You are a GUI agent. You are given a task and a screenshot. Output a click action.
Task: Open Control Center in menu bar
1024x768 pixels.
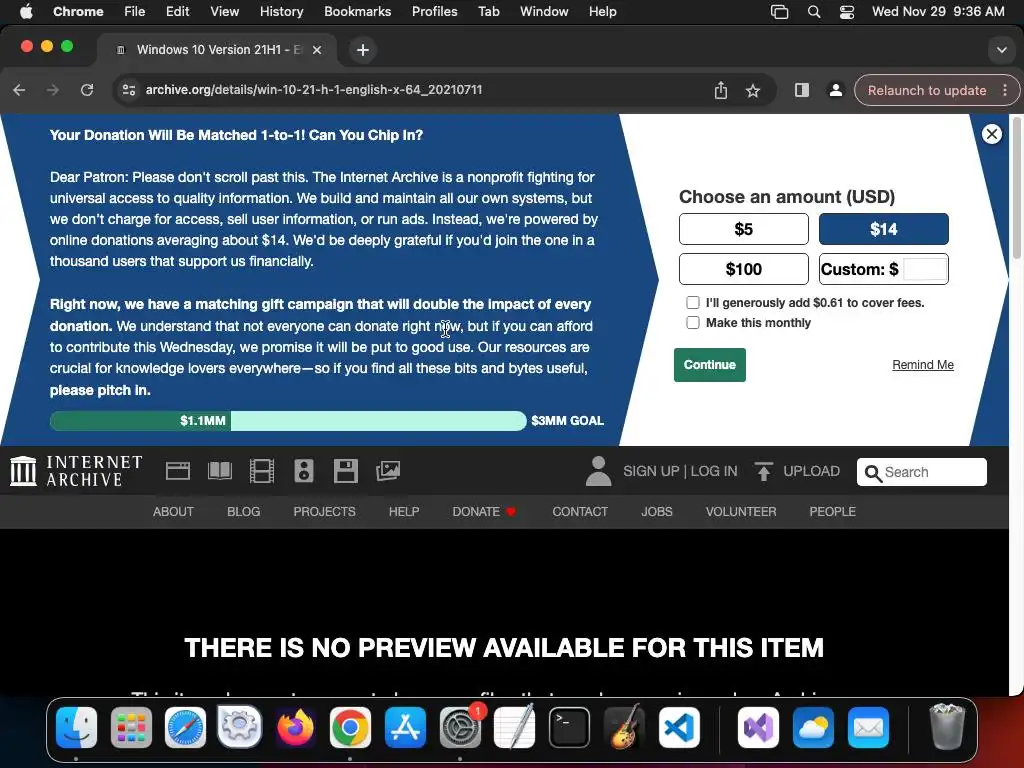847,12
